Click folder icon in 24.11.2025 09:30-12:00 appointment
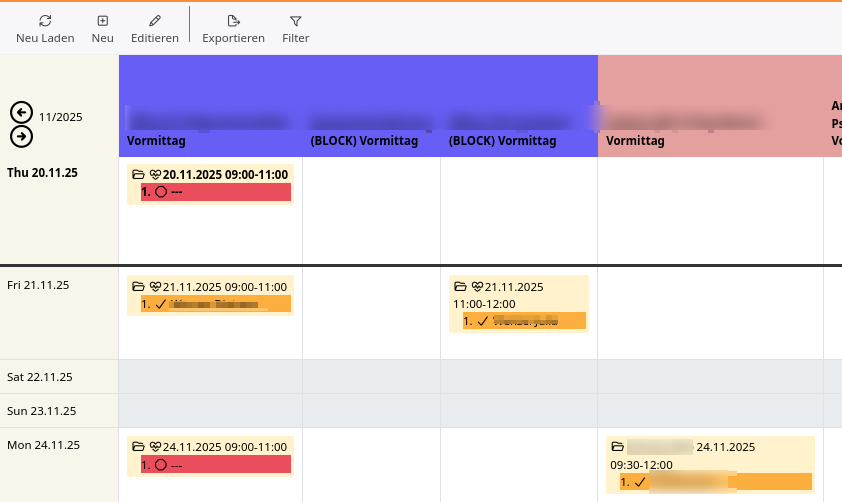 pos(618,447)
